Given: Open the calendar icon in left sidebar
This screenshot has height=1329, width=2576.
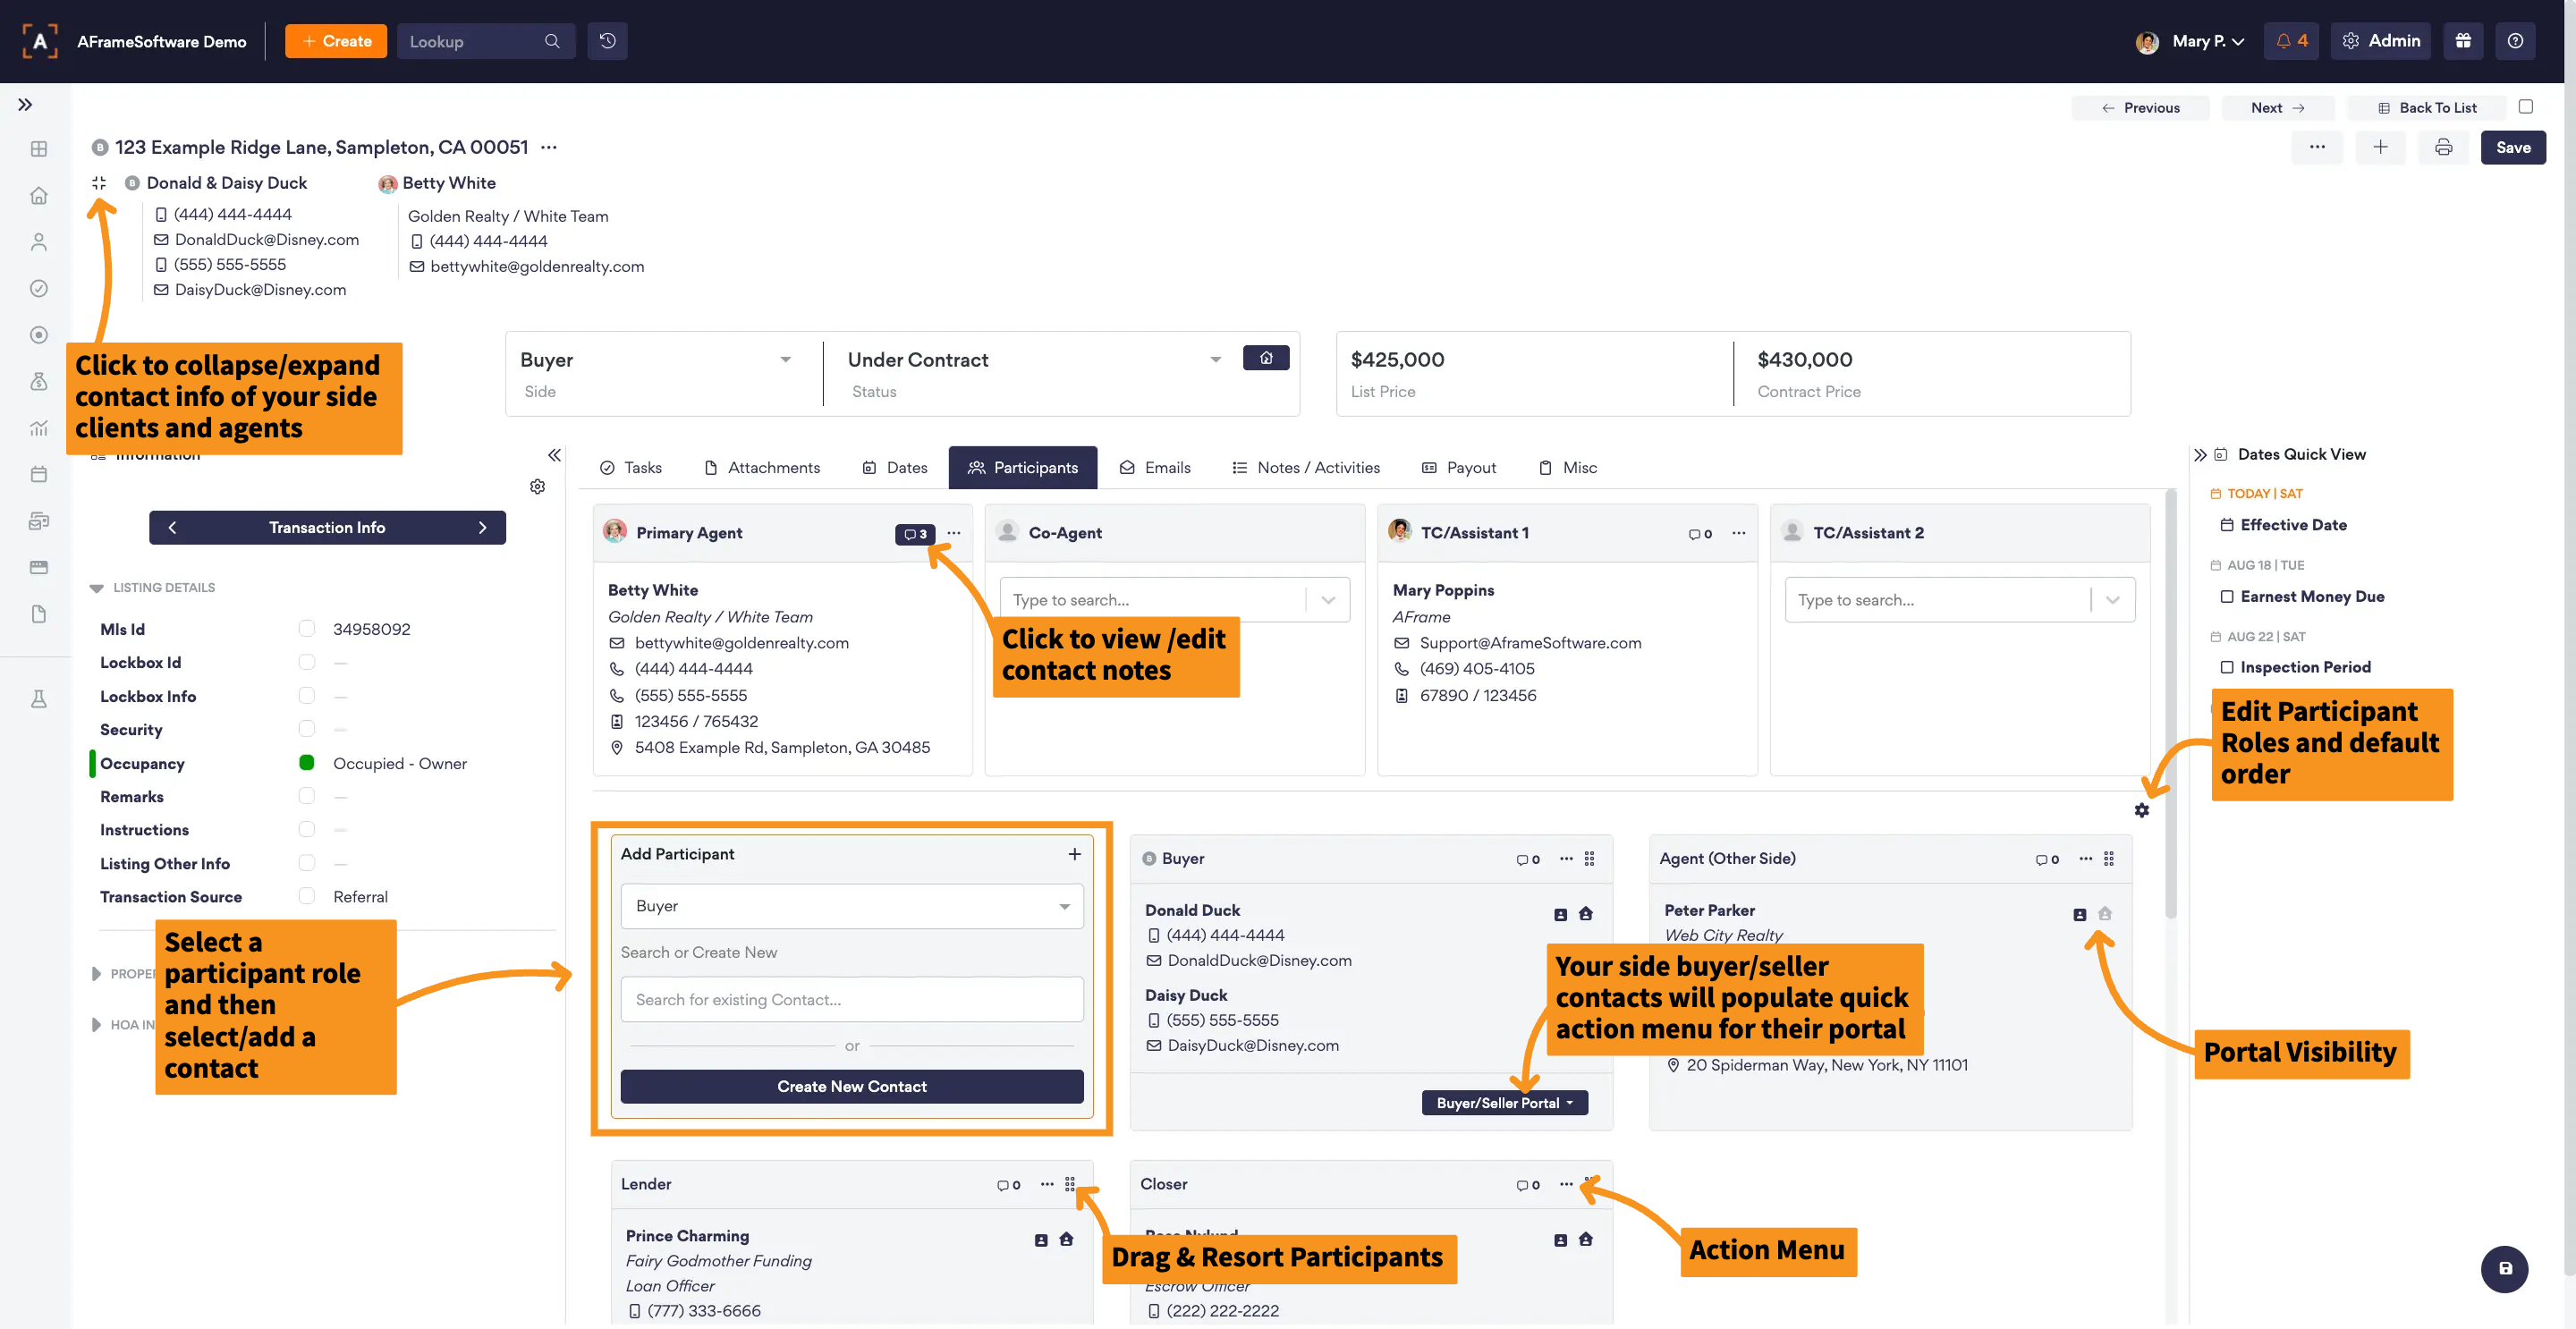Looking at the screenshot, I should [39, 474].
